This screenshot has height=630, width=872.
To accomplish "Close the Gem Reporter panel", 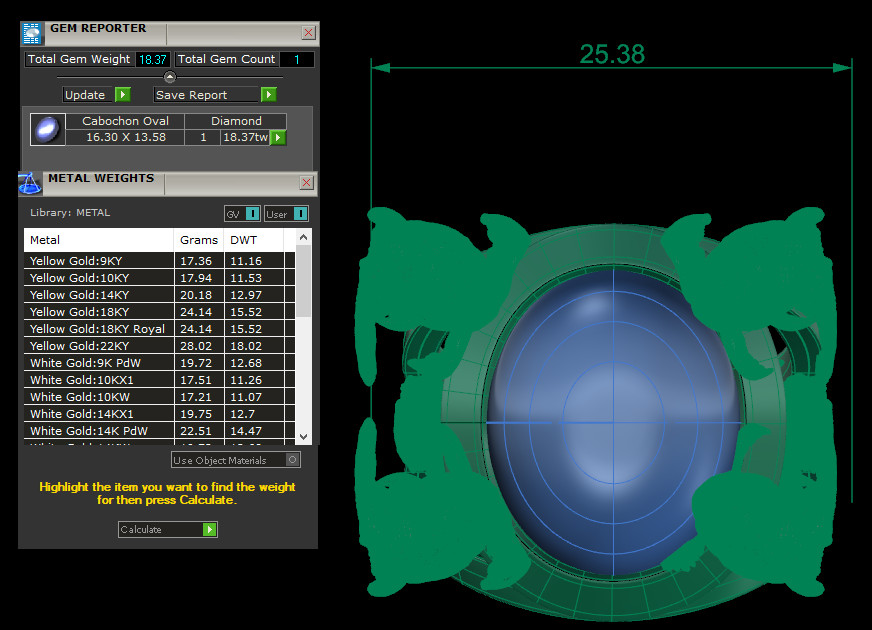I will click(308, 33).
